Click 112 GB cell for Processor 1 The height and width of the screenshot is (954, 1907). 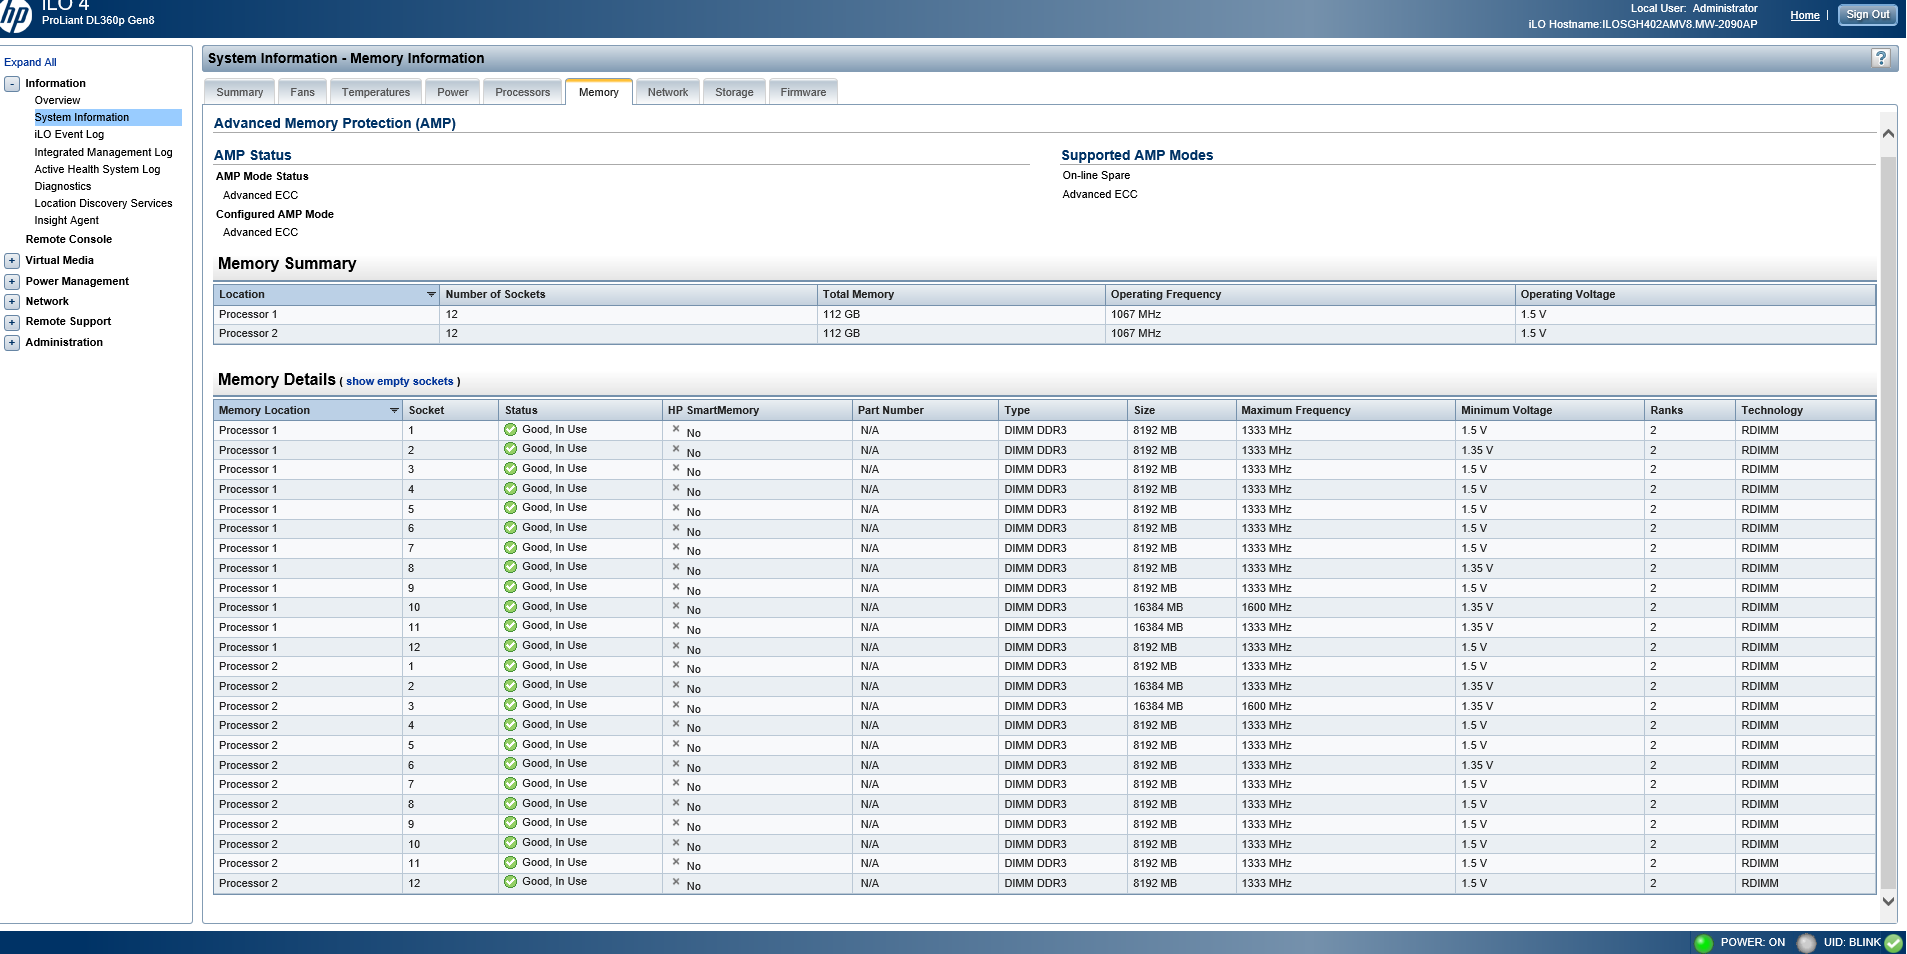click(961, 314)
